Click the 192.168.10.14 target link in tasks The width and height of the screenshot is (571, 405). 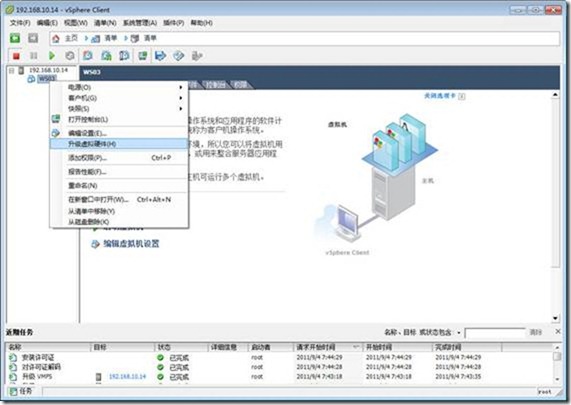[x=127, y=376]
